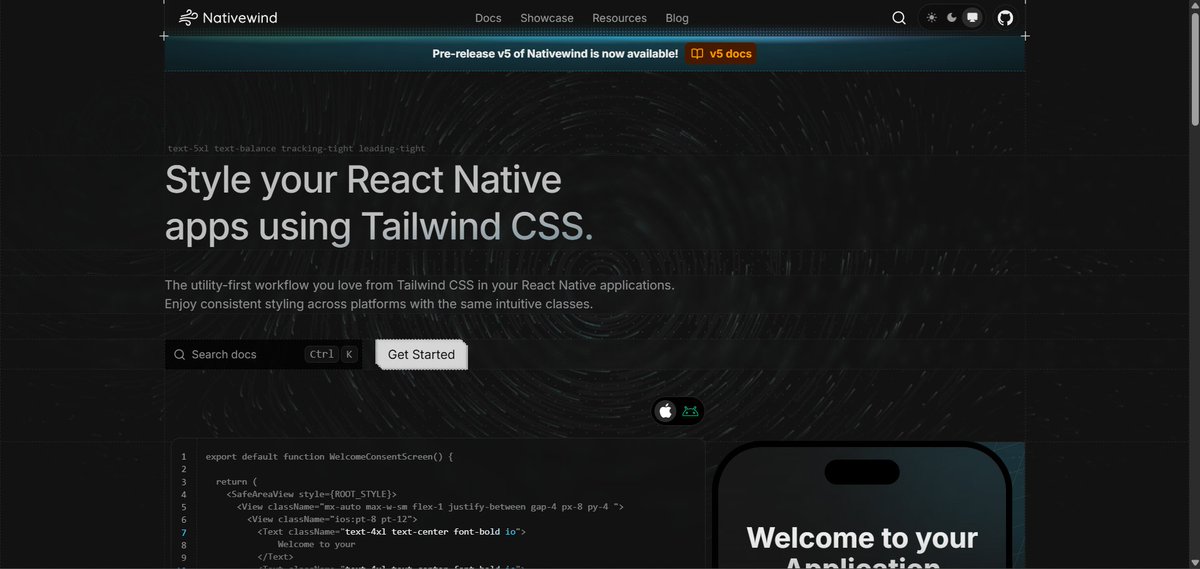Click line number 1 in code gutter

coord(184,457)
